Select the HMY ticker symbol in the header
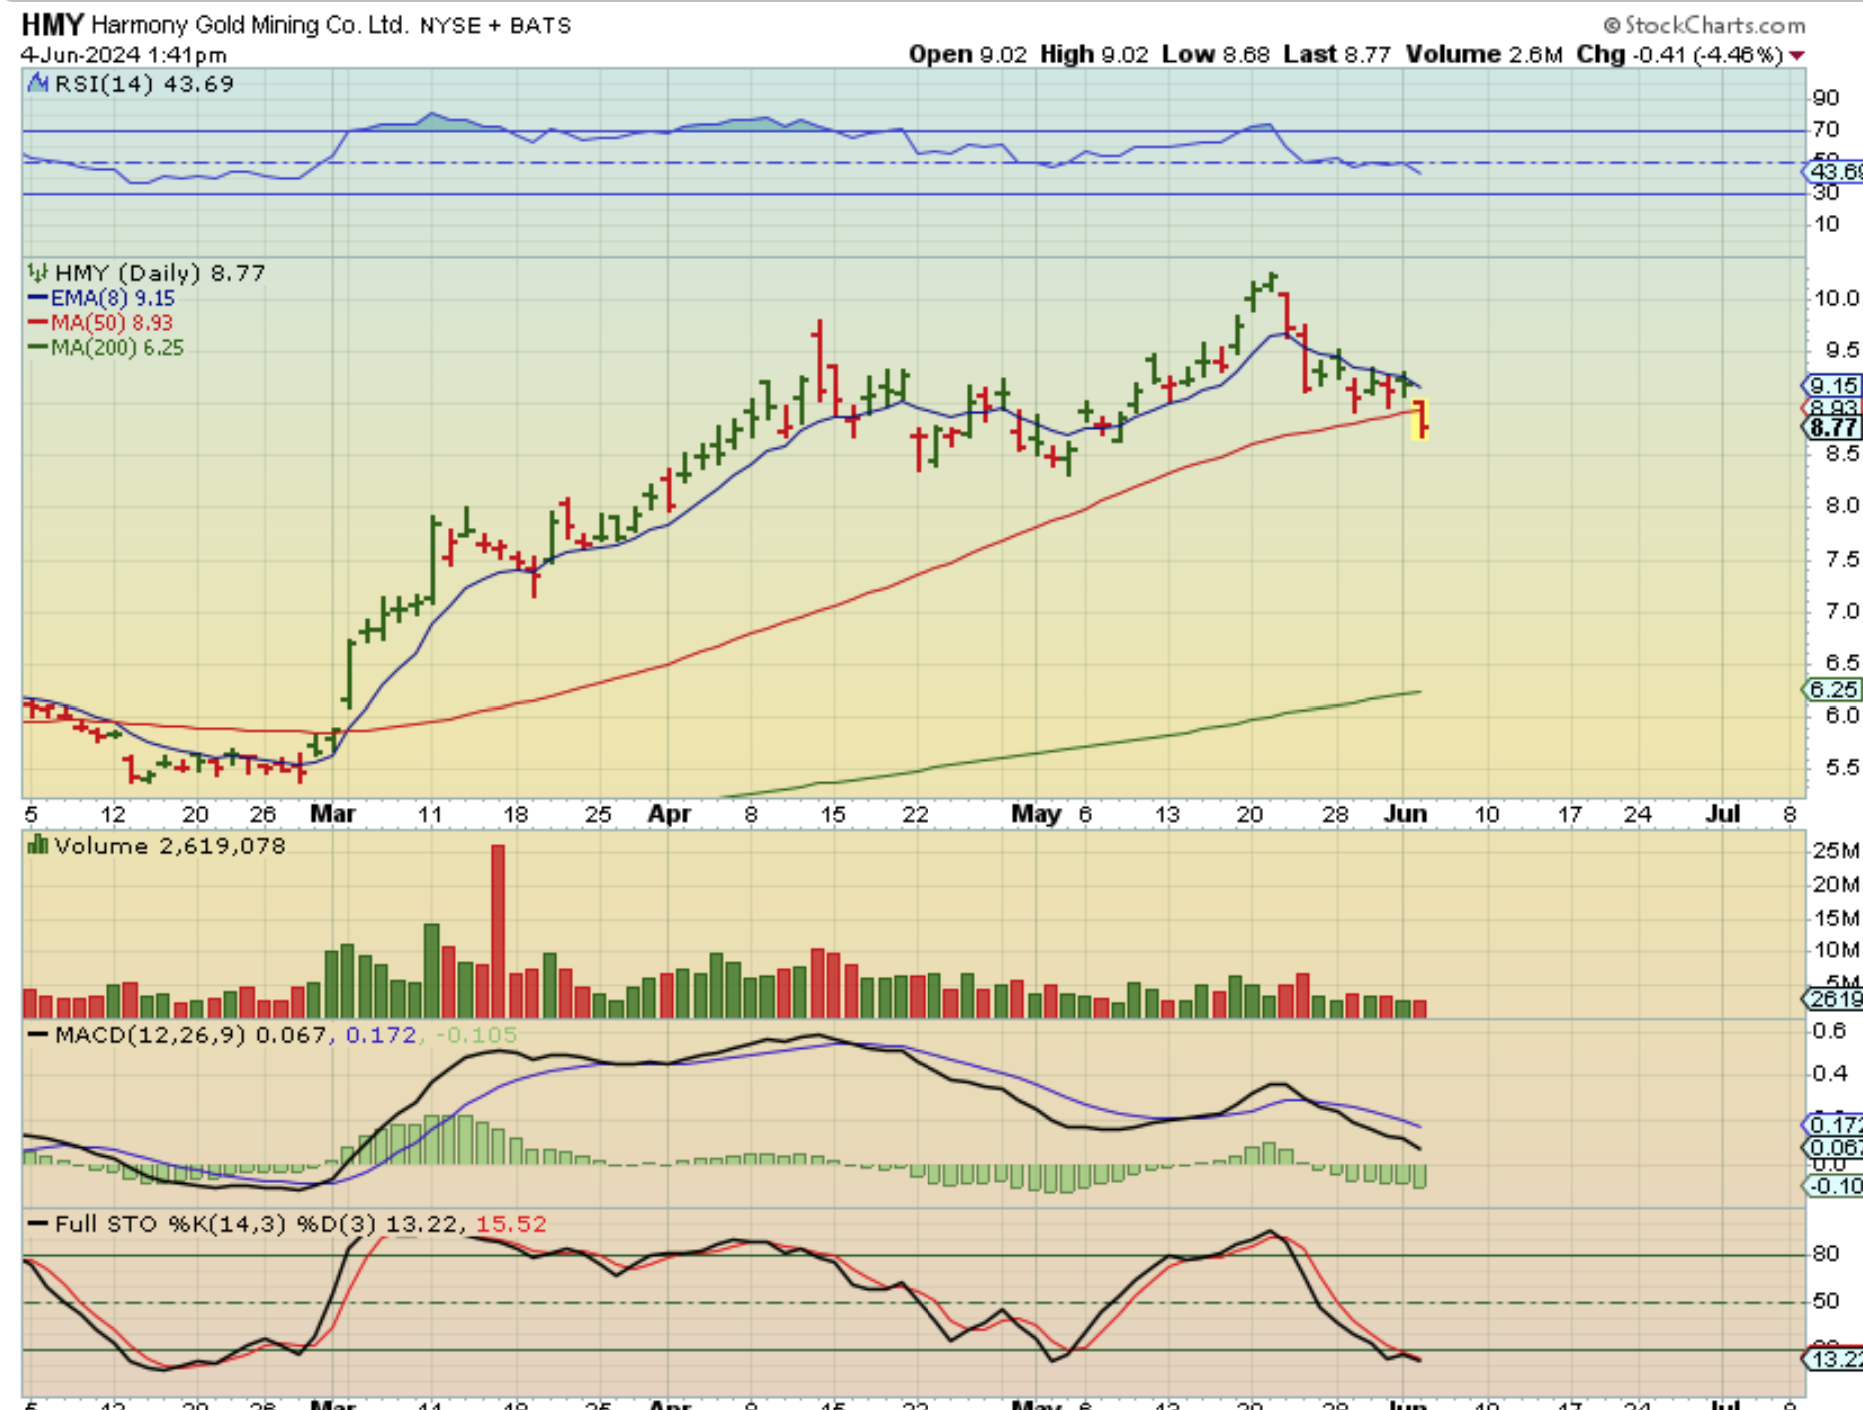Image resolution: width=1863 pixels, height=1410 pixels. pyautogui.click(x=53, y=24)
